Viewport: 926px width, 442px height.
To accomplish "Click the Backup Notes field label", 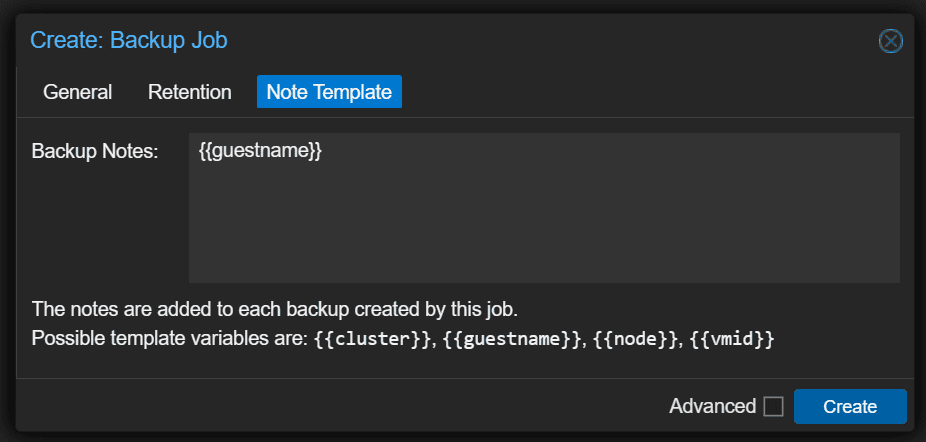I will 95,152.
